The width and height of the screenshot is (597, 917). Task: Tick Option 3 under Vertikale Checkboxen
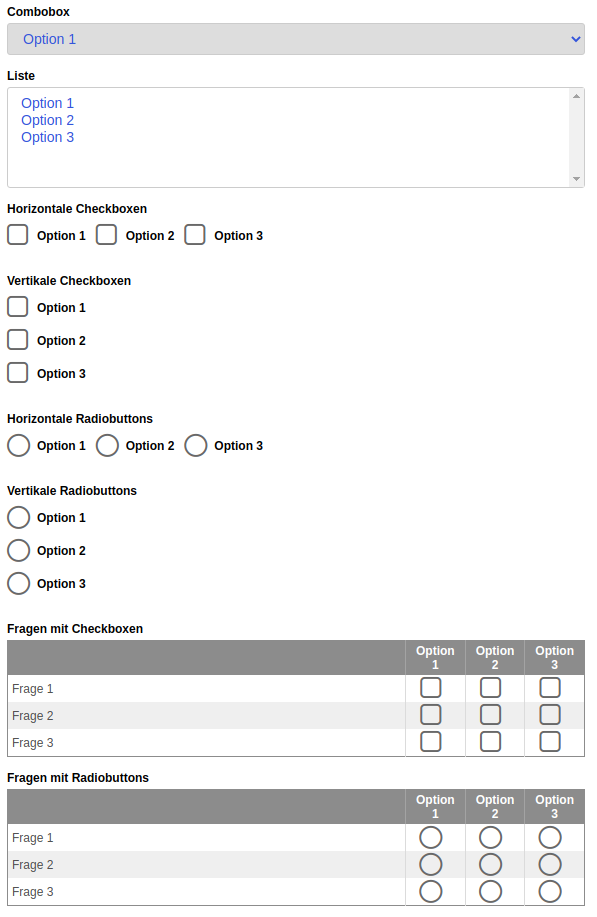coord(18,373)
